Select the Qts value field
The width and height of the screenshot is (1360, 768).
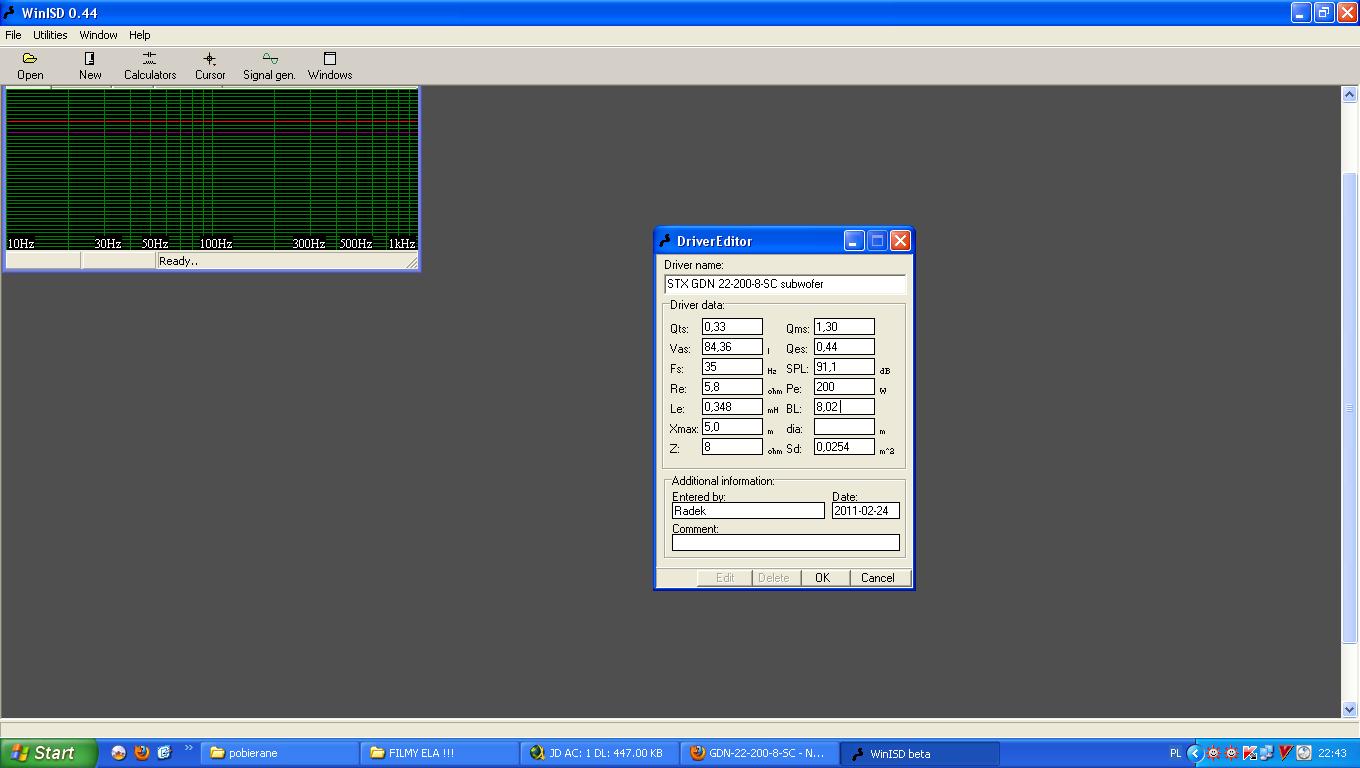click(732, 327)
